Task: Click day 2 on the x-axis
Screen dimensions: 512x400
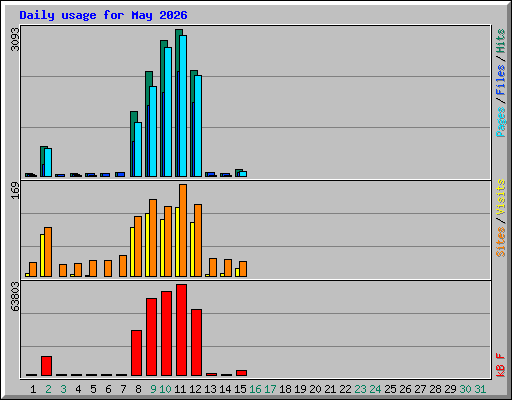Action: coord(48,389)
